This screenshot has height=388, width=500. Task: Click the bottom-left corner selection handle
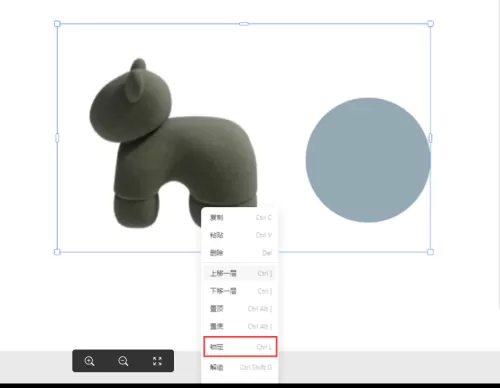[57, 252]
